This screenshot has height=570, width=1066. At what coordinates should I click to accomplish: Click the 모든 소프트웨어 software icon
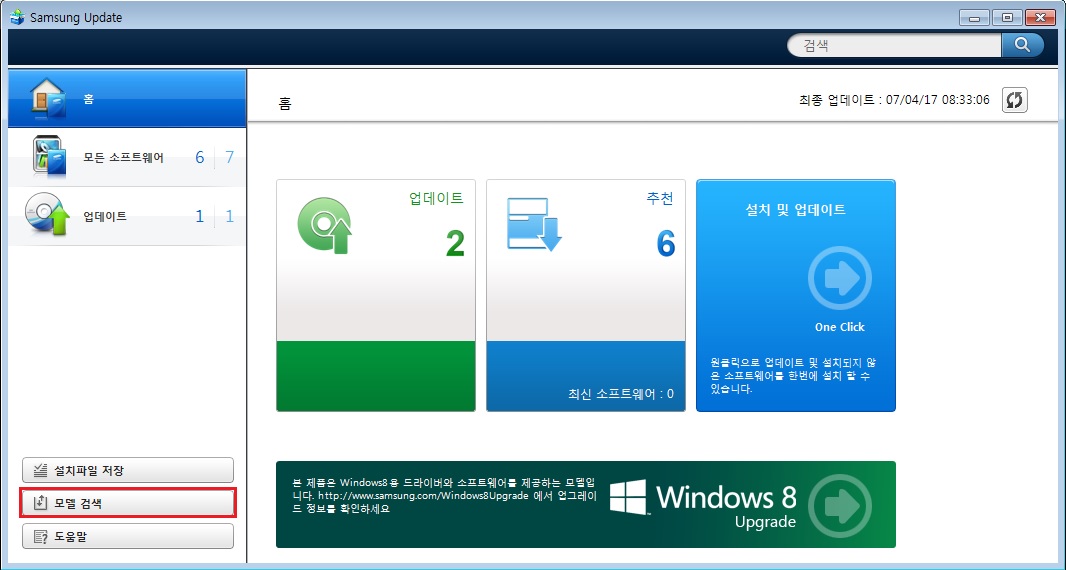point(49,156)
